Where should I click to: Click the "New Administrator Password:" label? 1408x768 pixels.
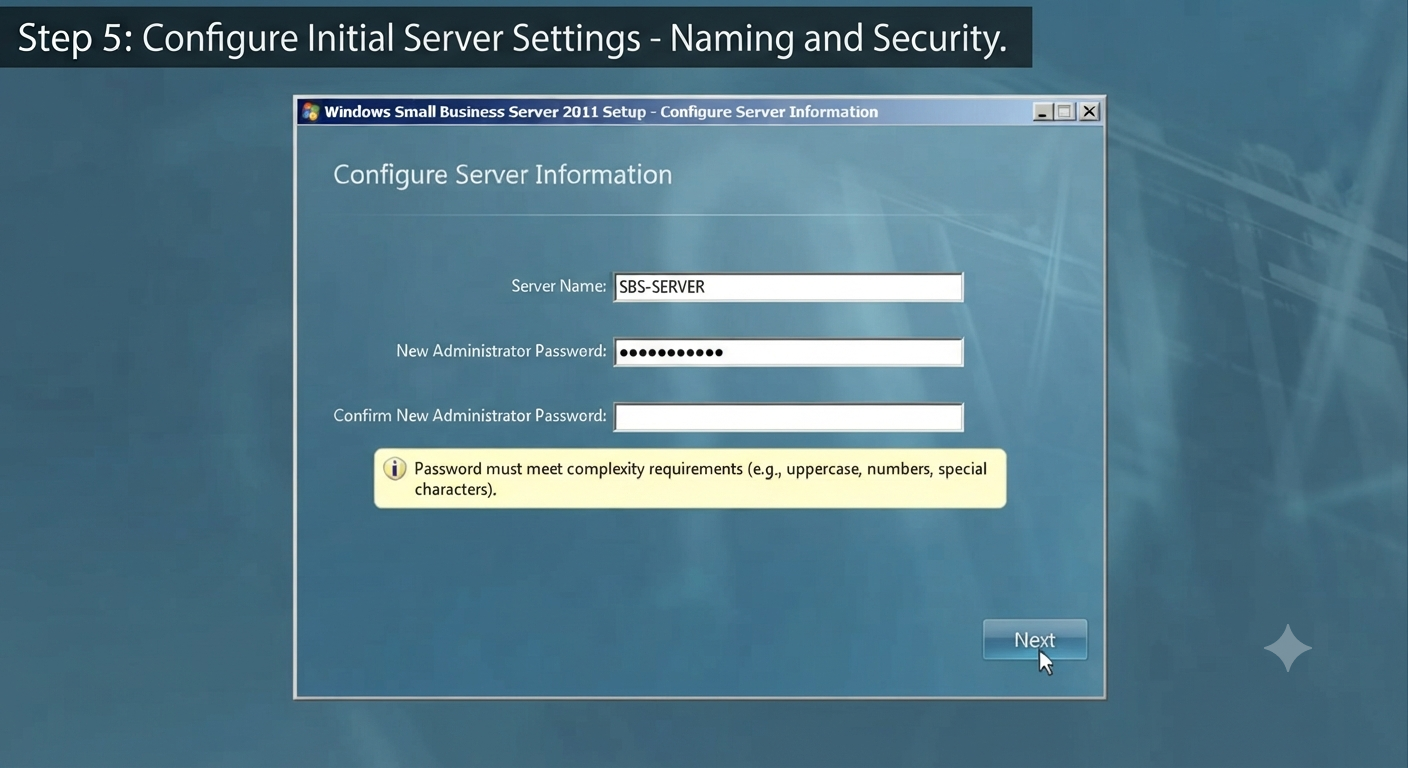(x=501, y=351)
